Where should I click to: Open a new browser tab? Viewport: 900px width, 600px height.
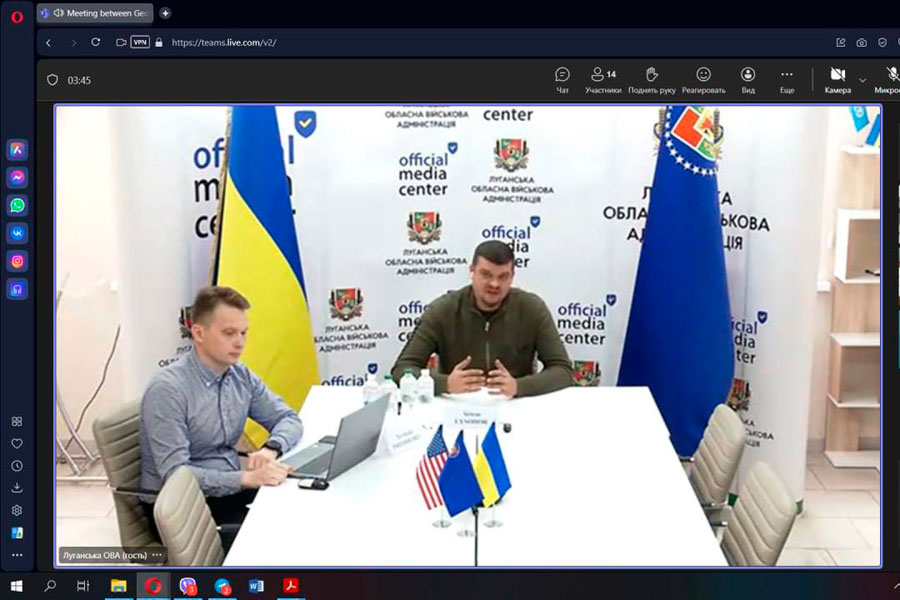pos(165,13)
